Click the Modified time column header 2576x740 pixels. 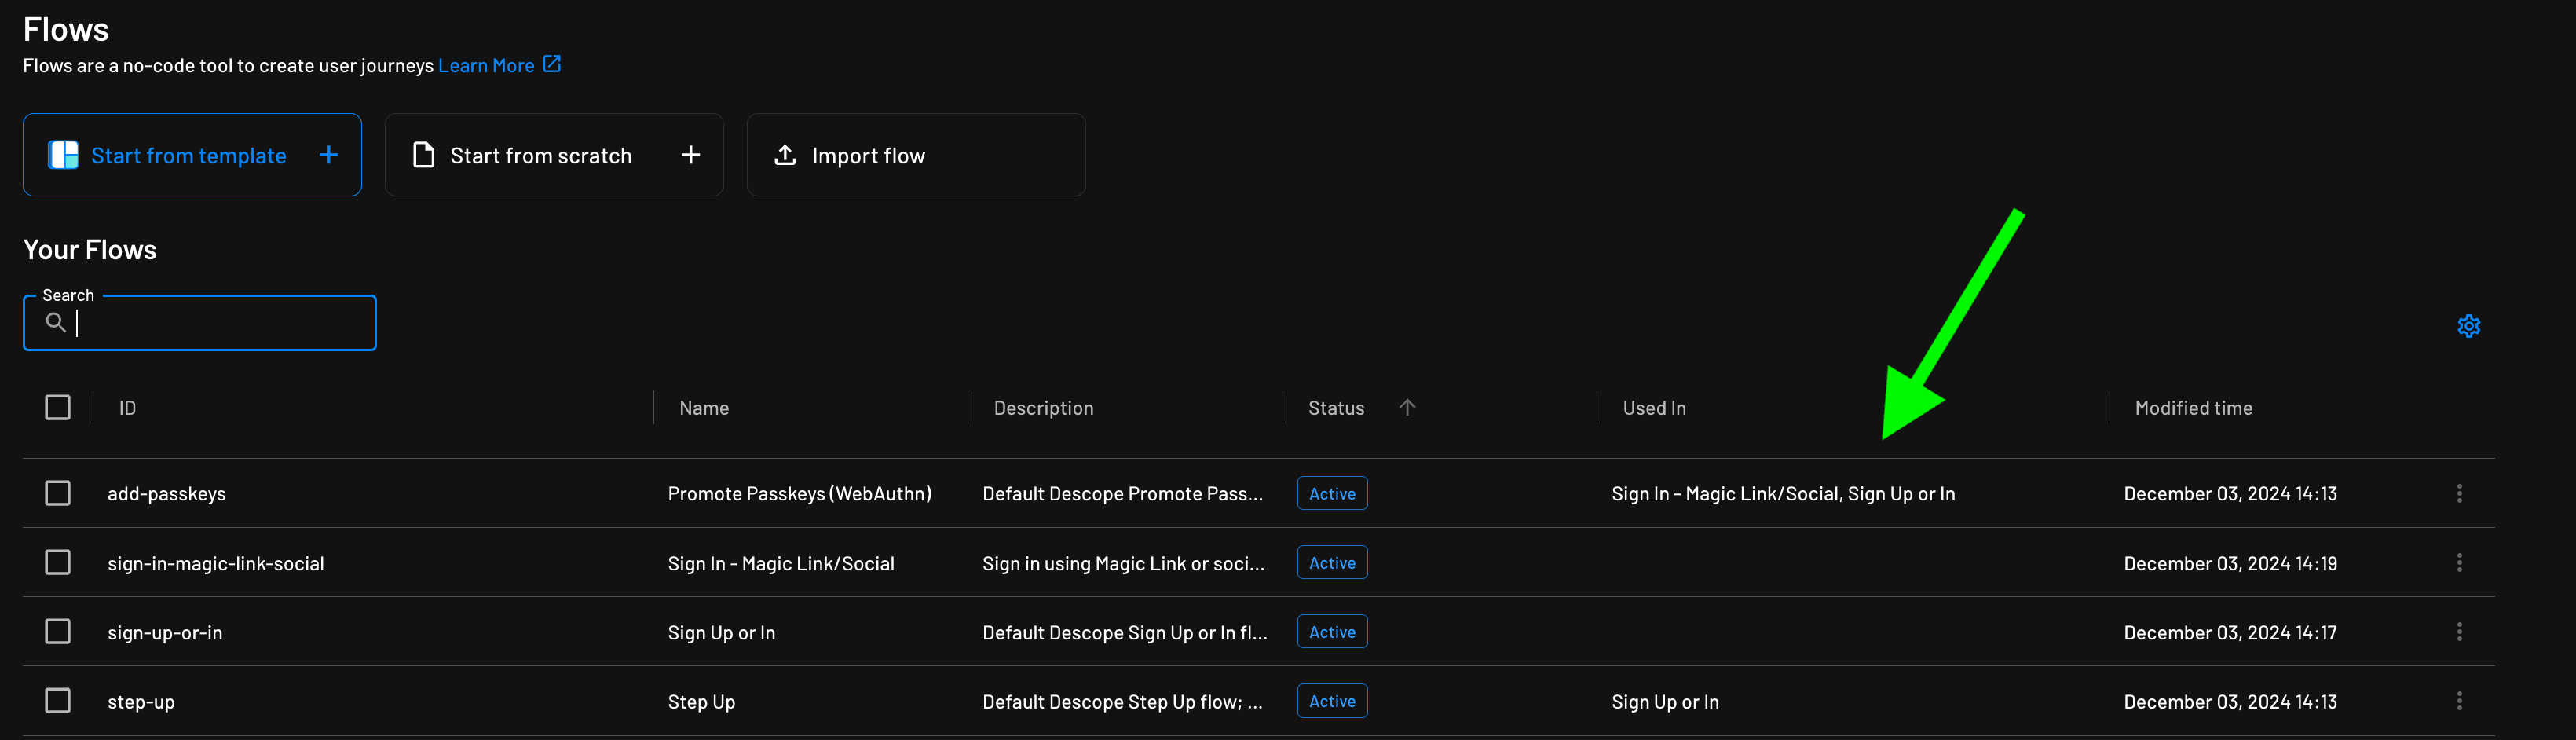point(2193,407)
